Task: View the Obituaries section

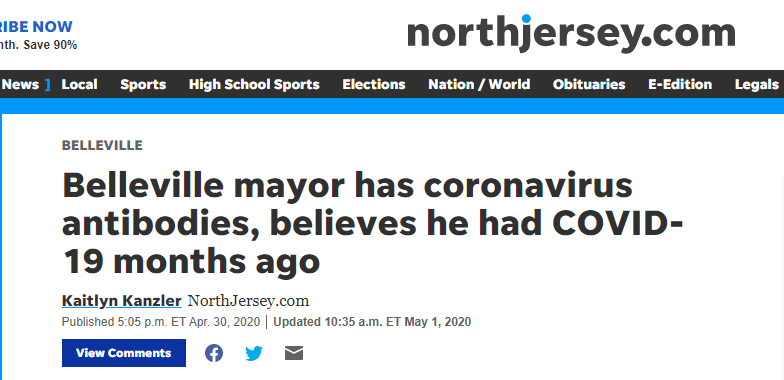Action: coord(589,84)
